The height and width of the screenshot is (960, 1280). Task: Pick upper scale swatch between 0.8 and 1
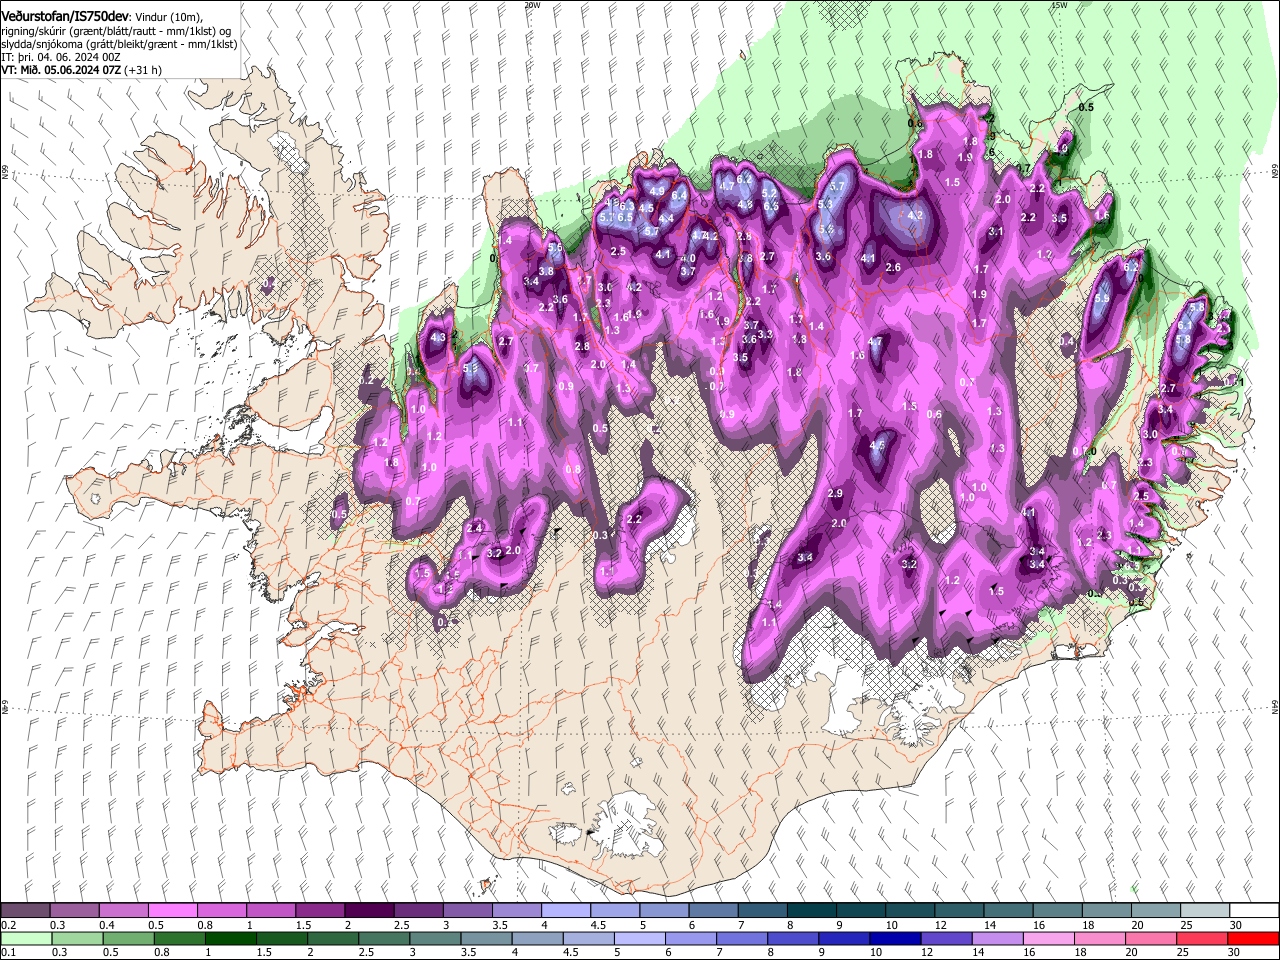(x=221, y=911)
